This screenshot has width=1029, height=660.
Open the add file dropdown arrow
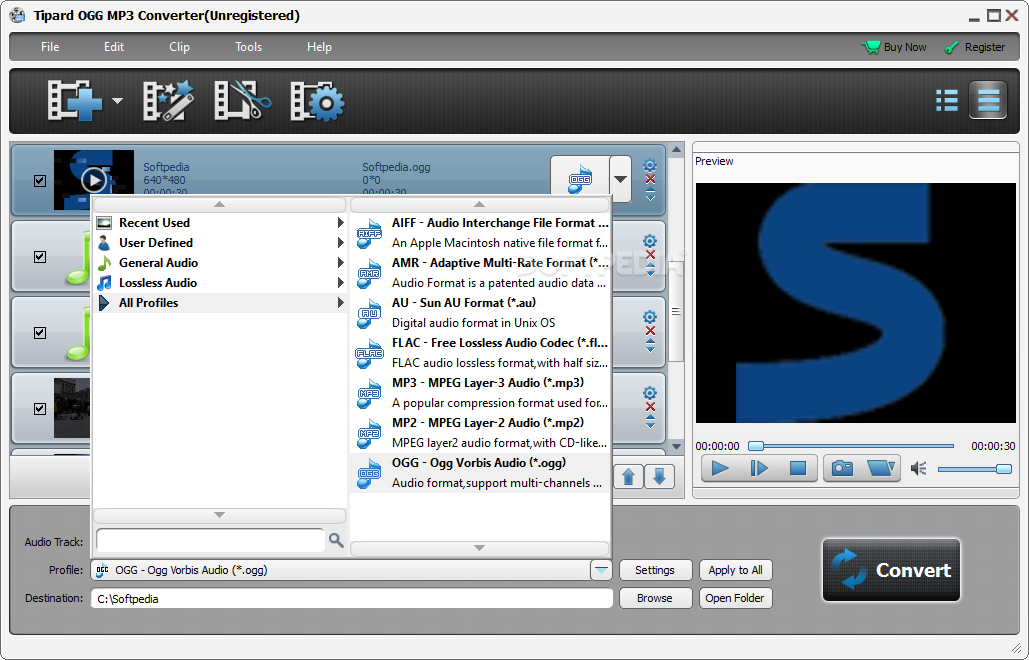tap(117, 101)
